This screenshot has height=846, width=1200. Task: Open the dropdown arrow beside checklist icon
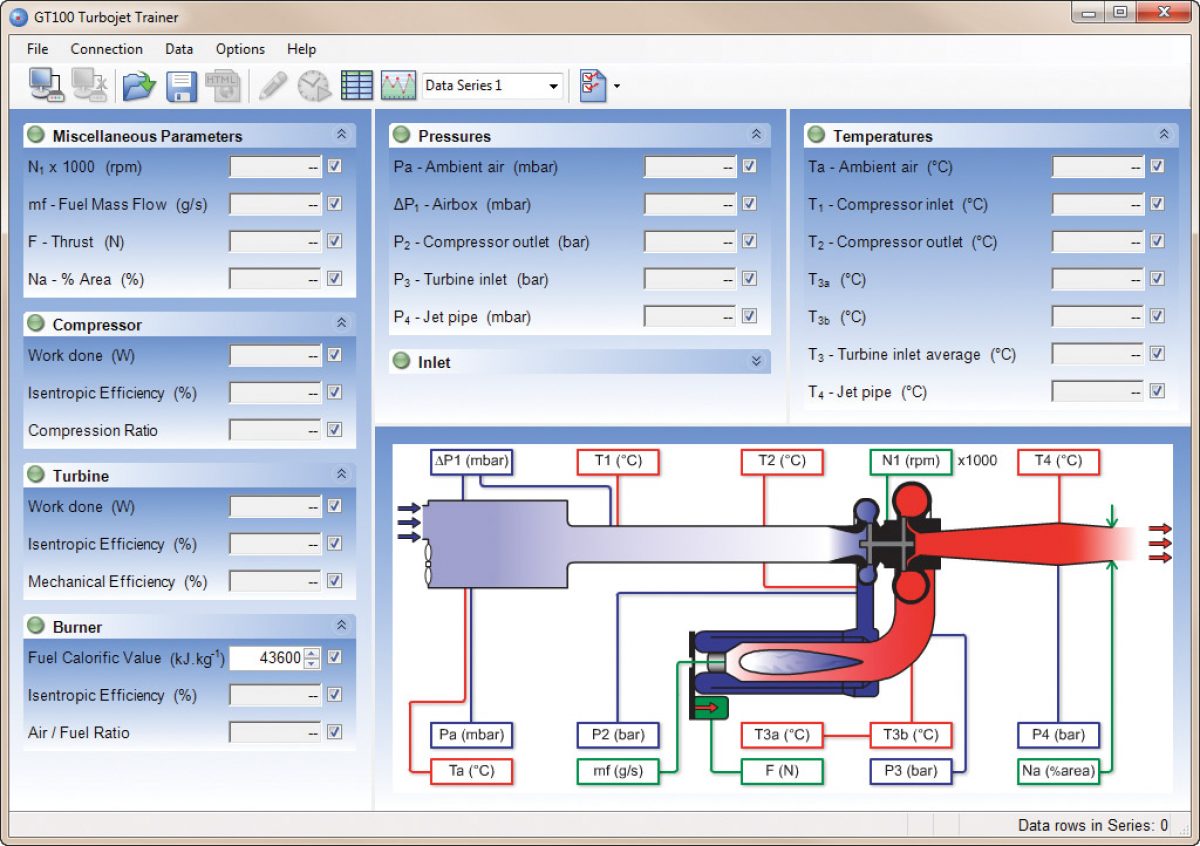[616, 86]
